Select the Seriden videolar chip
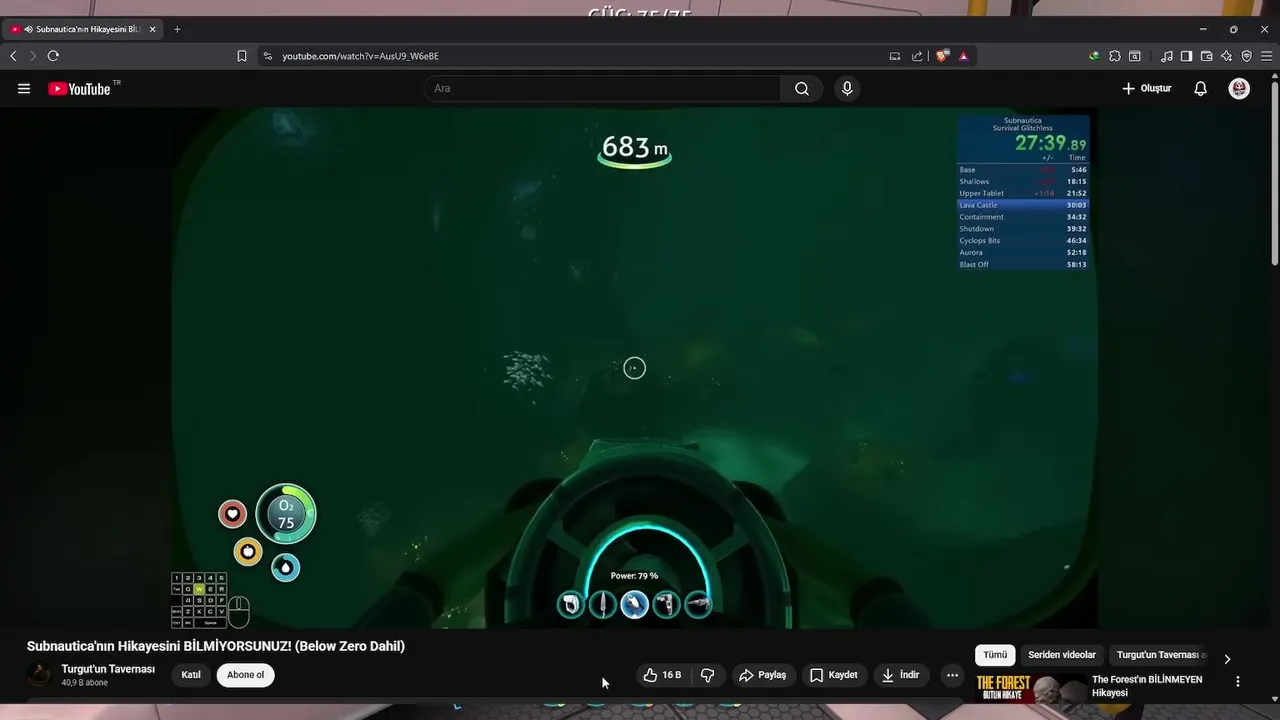Viewport: 1280px width, 720px height. pyautogui.click(x=1062, y=655)
